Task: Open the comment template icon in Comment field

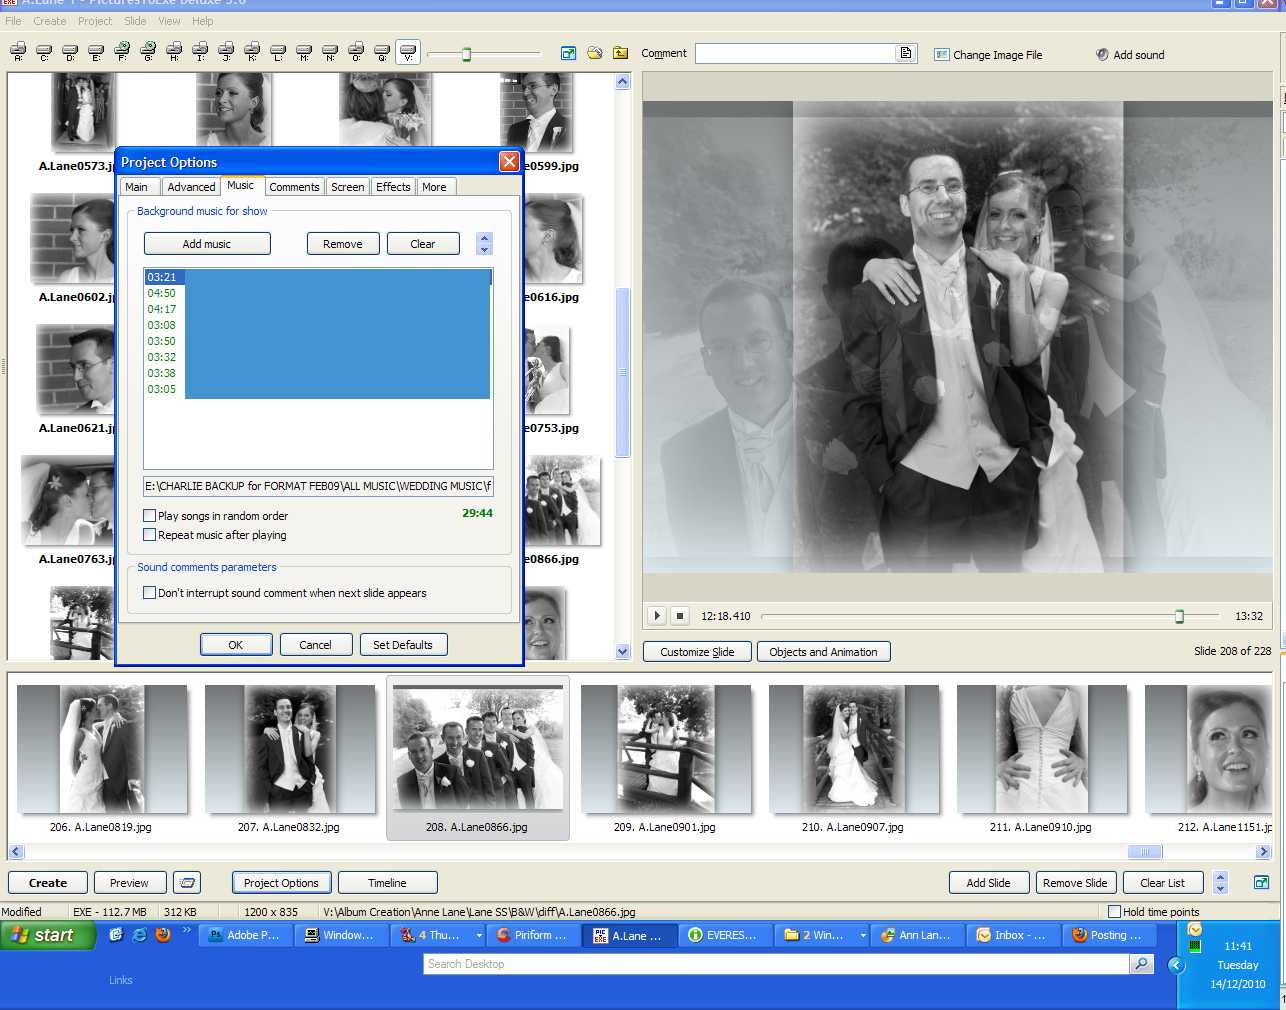Action: click(906, 53)
